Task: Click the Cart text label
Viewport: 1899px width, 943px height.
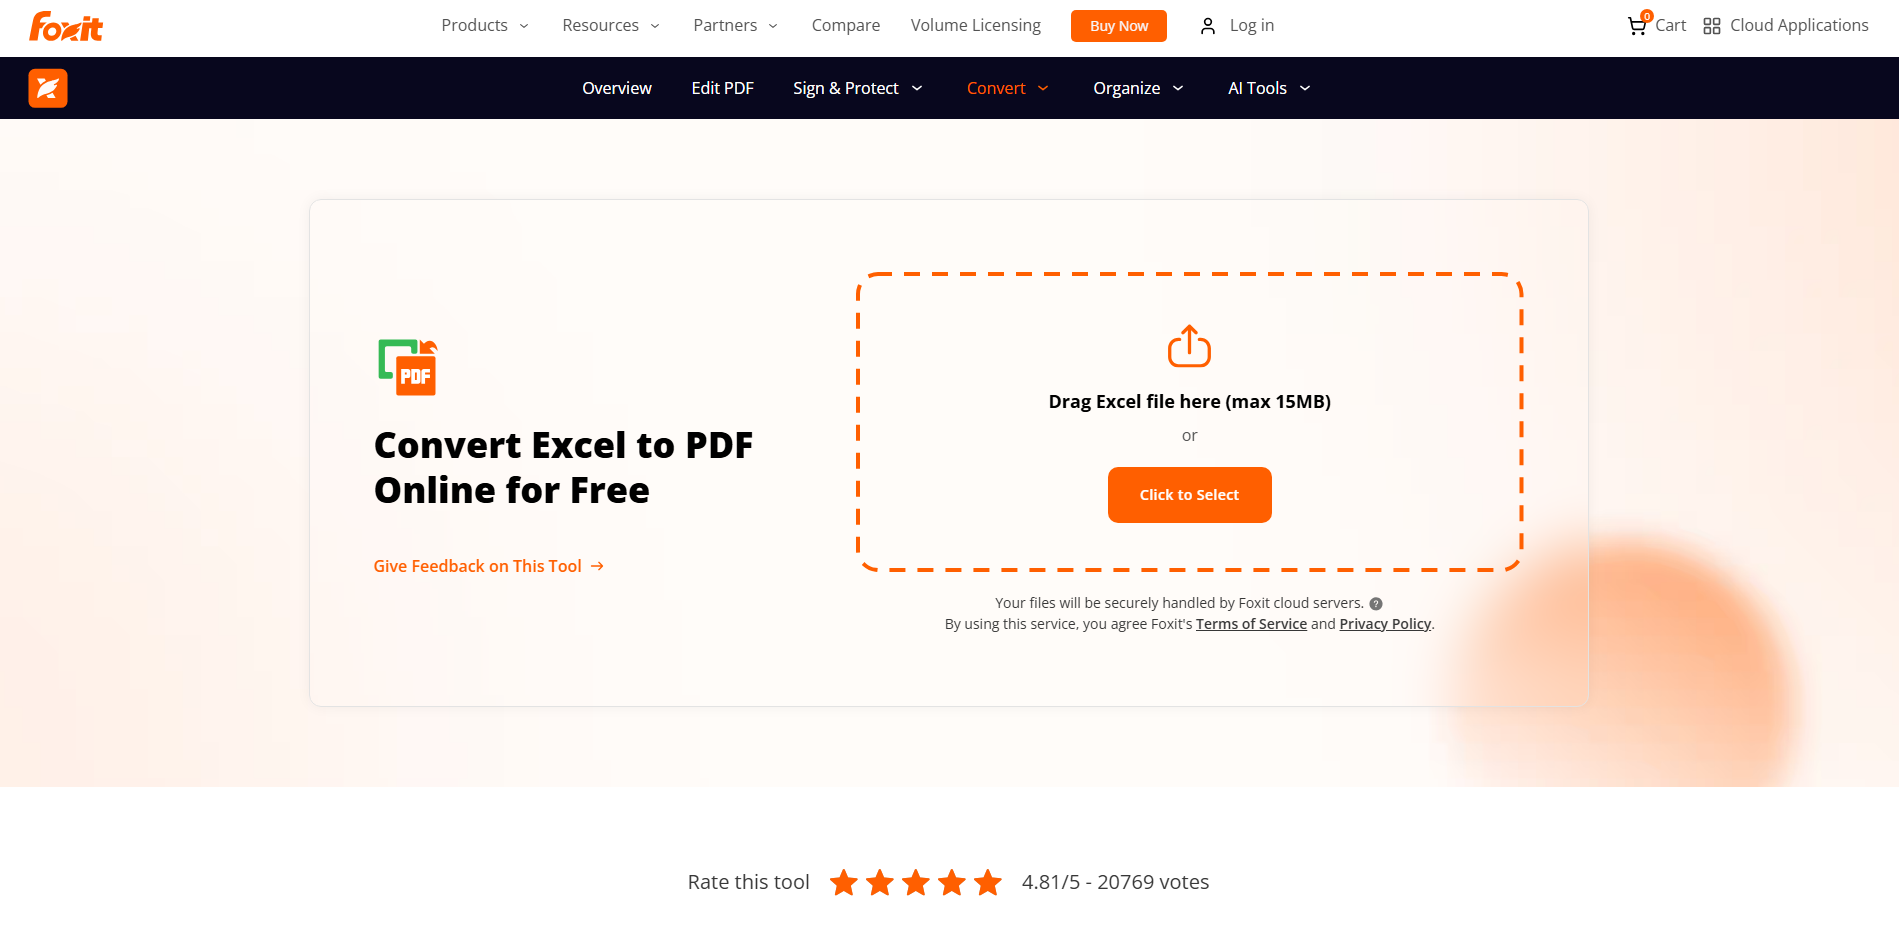Action: 1670,26
